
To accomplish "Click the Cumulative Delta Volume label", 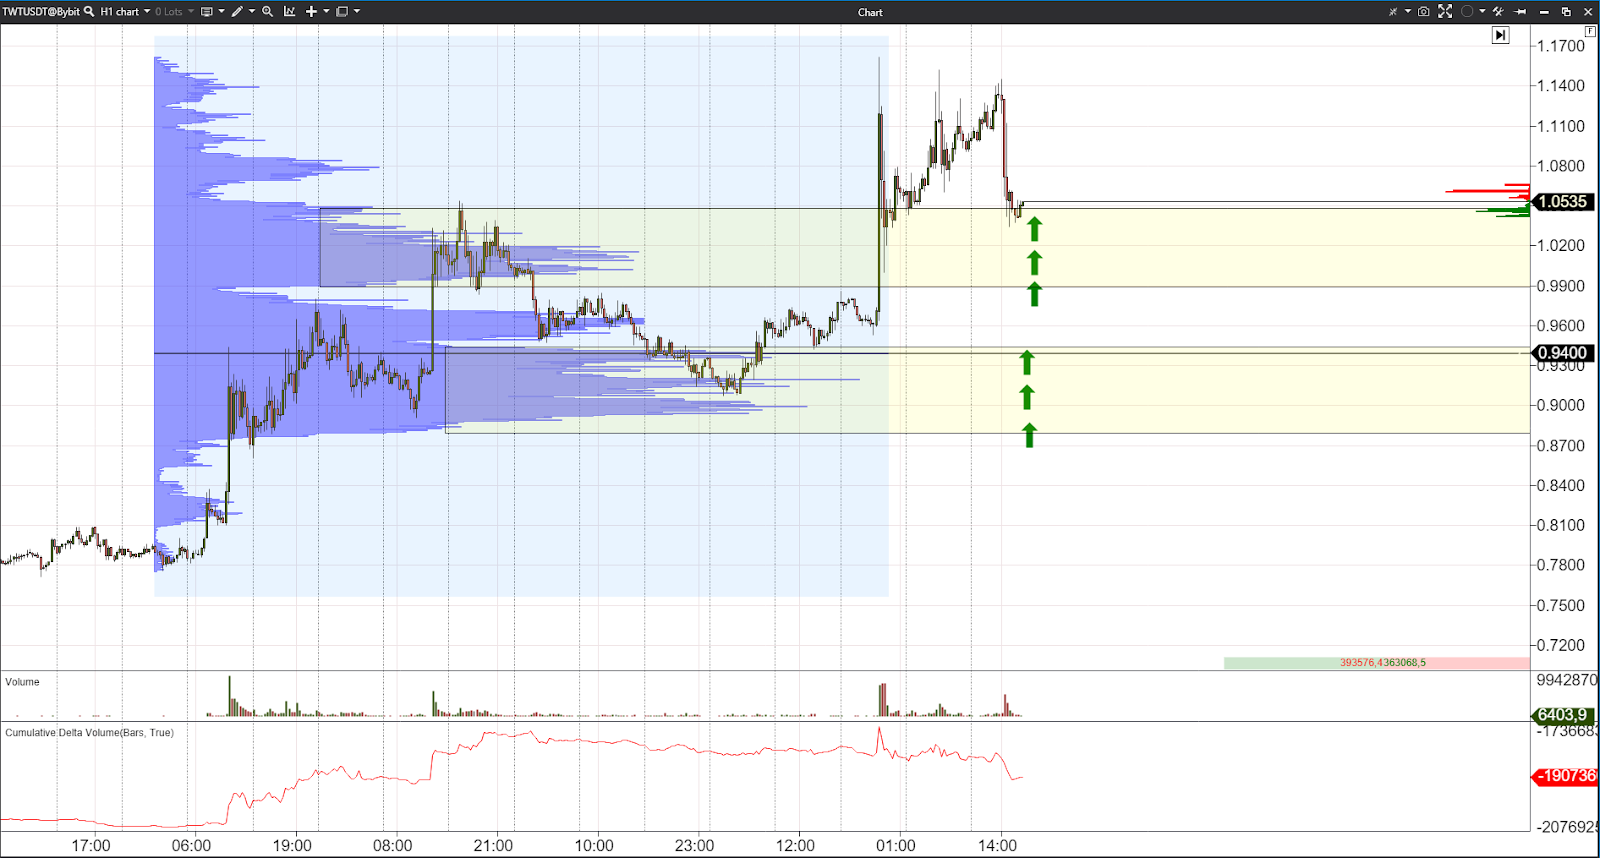I will click(x=89, y=733).
